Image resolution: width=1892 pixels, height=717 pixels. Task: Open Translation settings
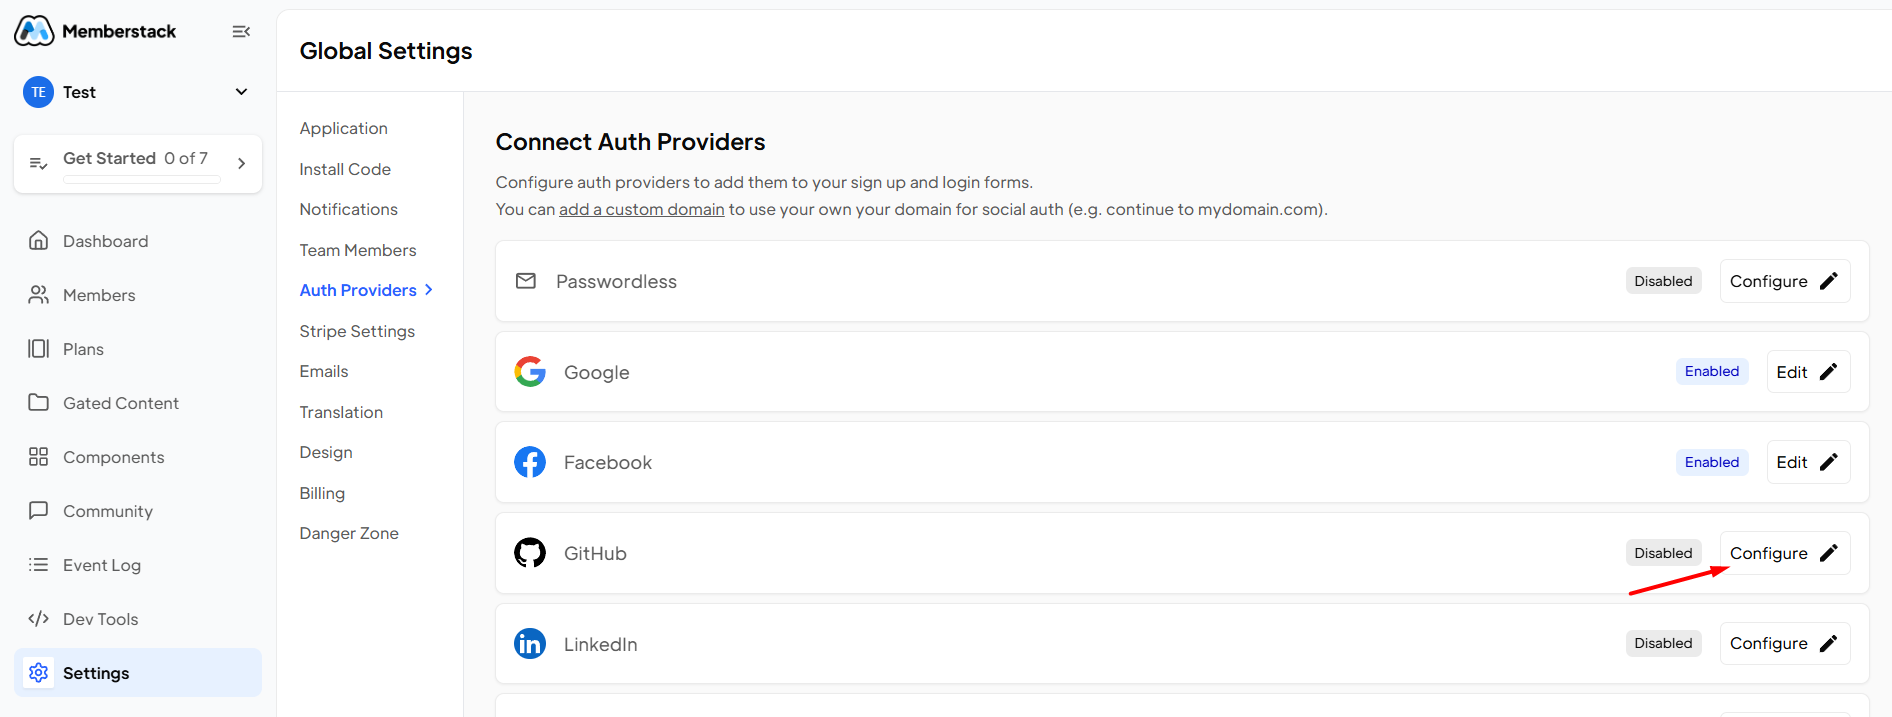pos(341,412)
